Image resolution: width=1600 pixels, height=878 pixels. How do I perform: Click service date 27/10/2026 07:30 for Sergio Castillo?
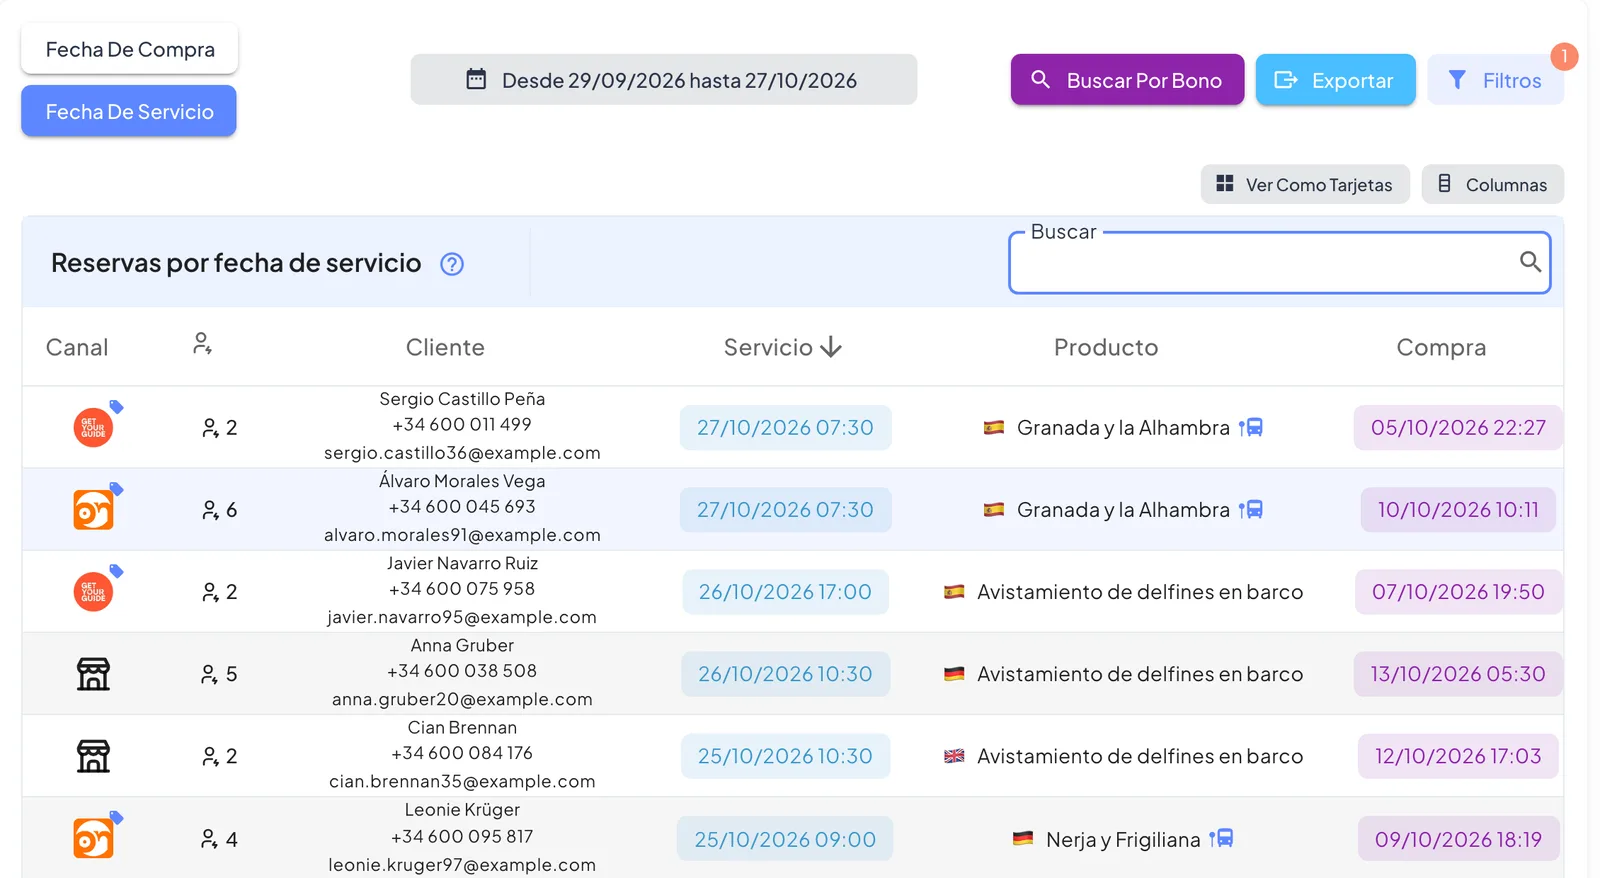tap(785, 428)
